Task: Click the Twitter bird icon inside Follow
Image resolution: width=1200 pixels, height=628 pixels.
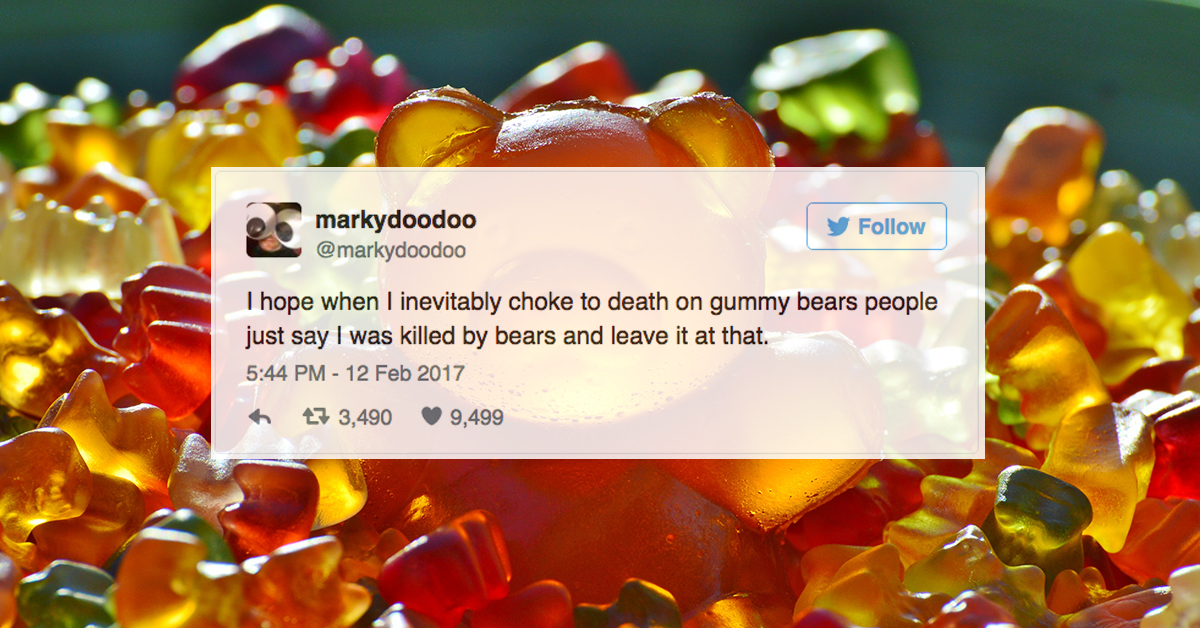Action: (x=838, y=227)
